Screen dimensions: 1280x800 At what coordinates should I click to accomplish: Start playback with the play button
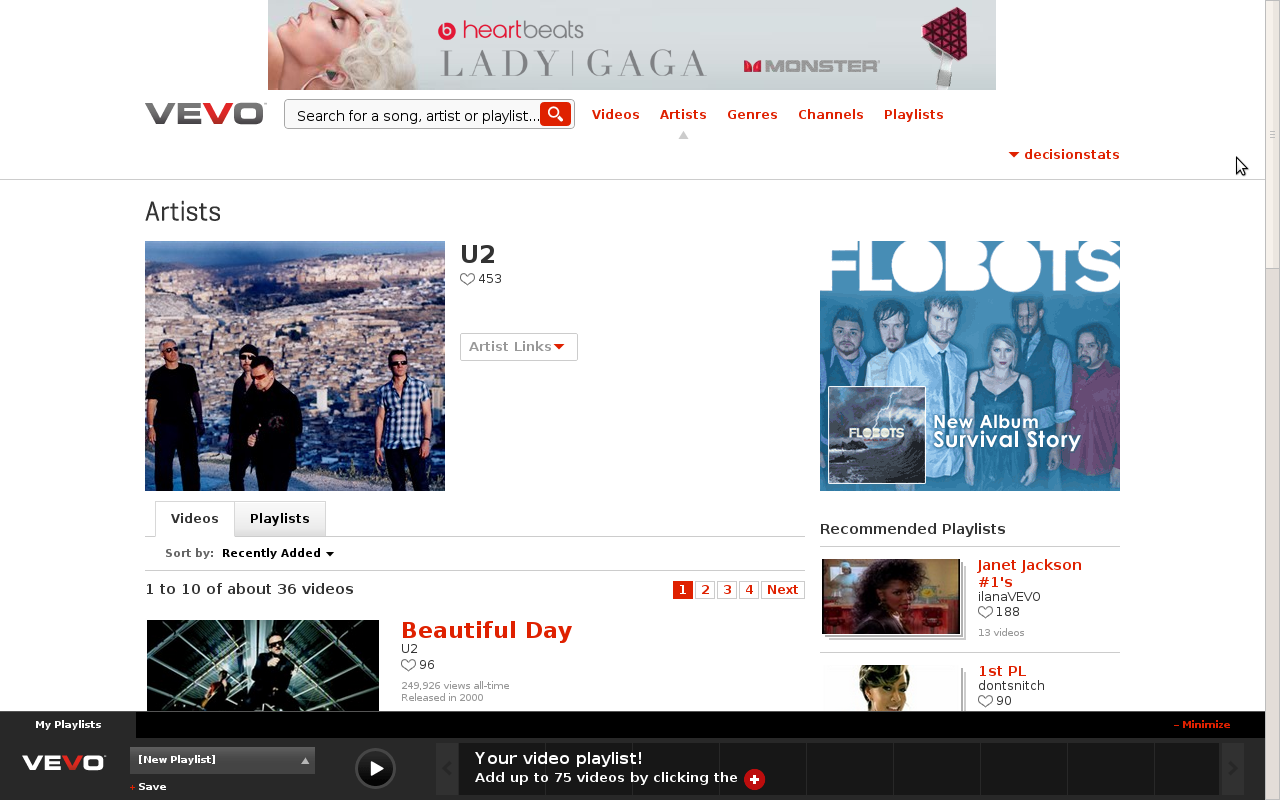[376, 768]
